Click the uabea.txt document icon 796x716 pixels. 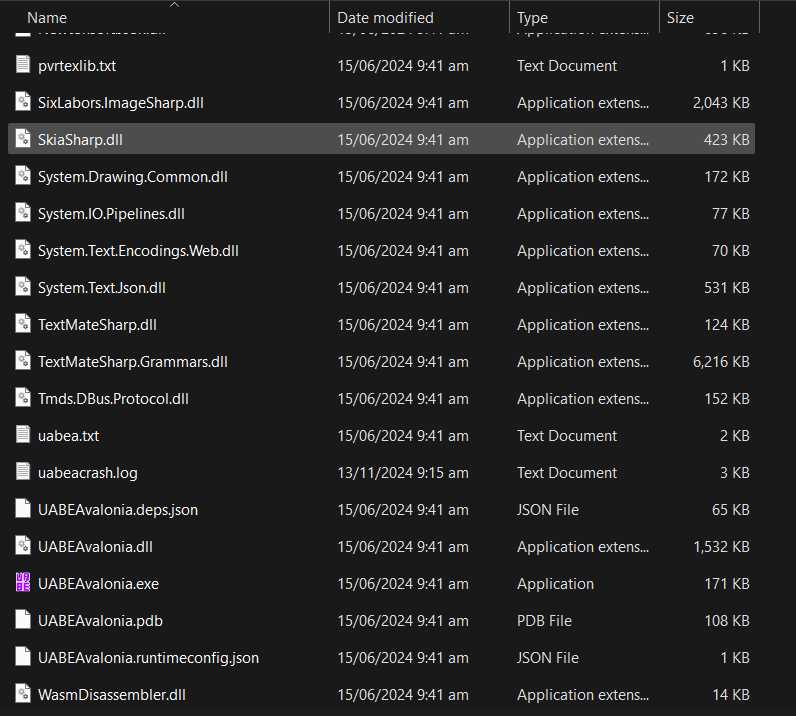(23, 435)
